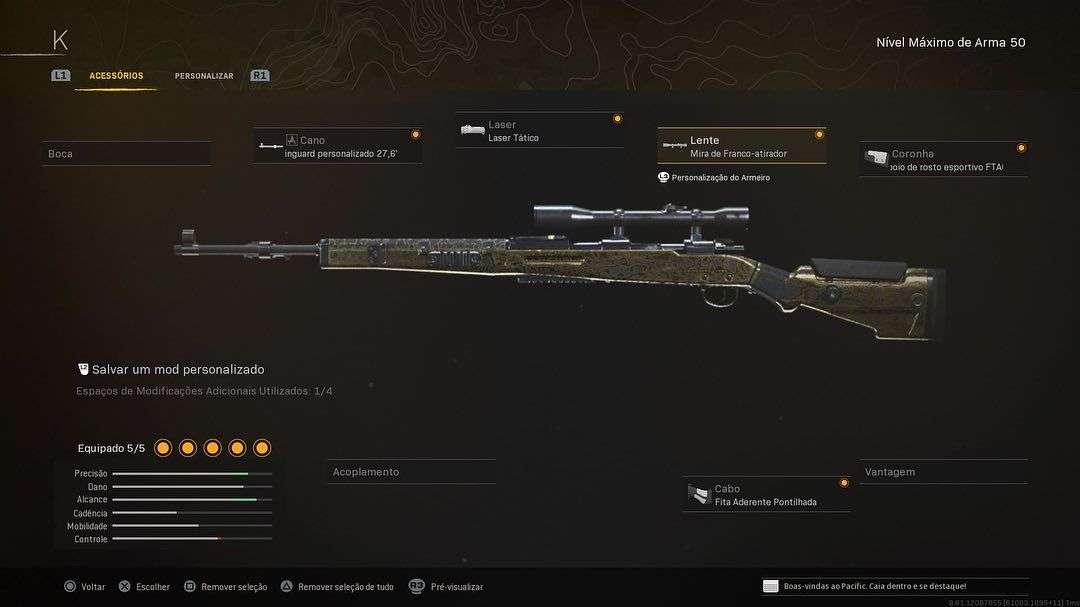
Task: Select the Laser Tático attachment icon
Action: click(x=472, y=130)
